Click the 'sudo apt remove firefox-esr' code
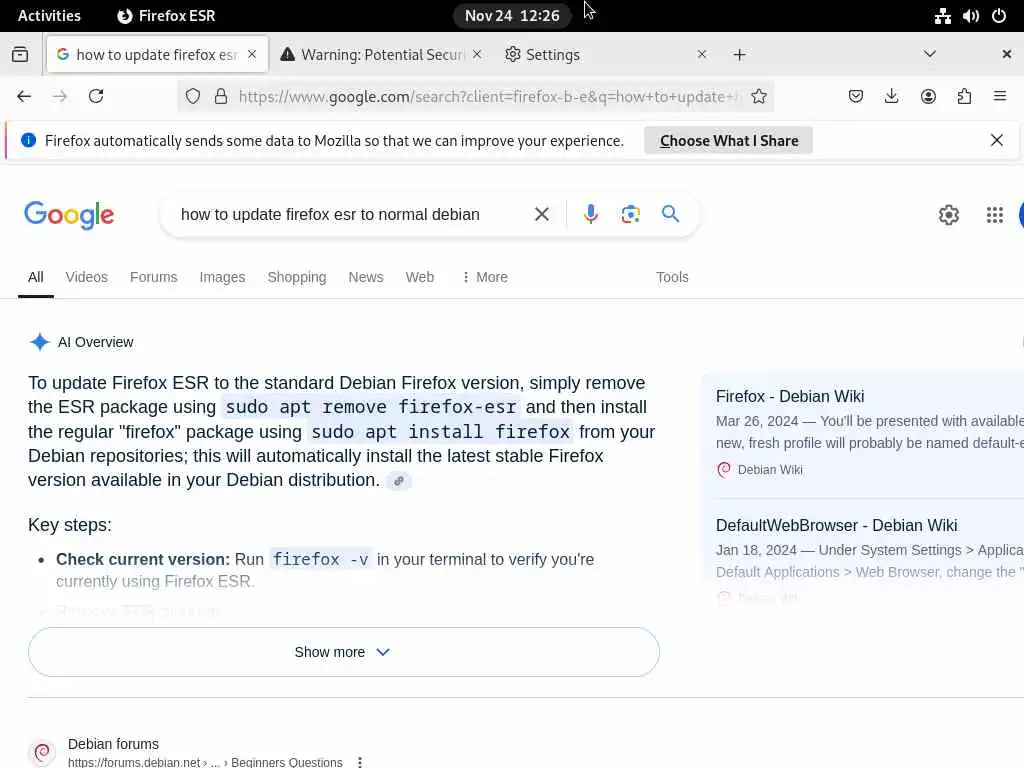The width and height of the screenshot is (1024, 768). 370,407
